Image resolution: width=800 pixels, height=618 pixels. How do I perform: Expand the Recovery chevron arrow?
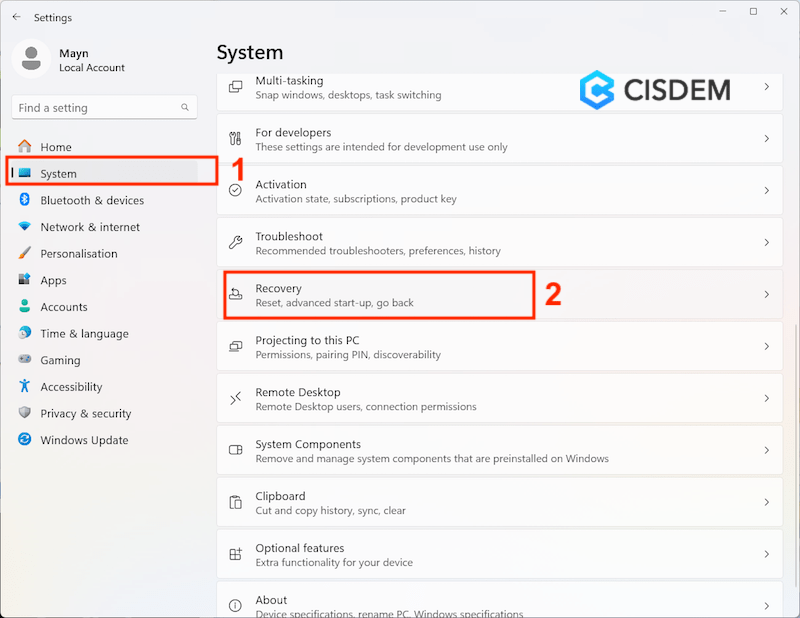767,295
